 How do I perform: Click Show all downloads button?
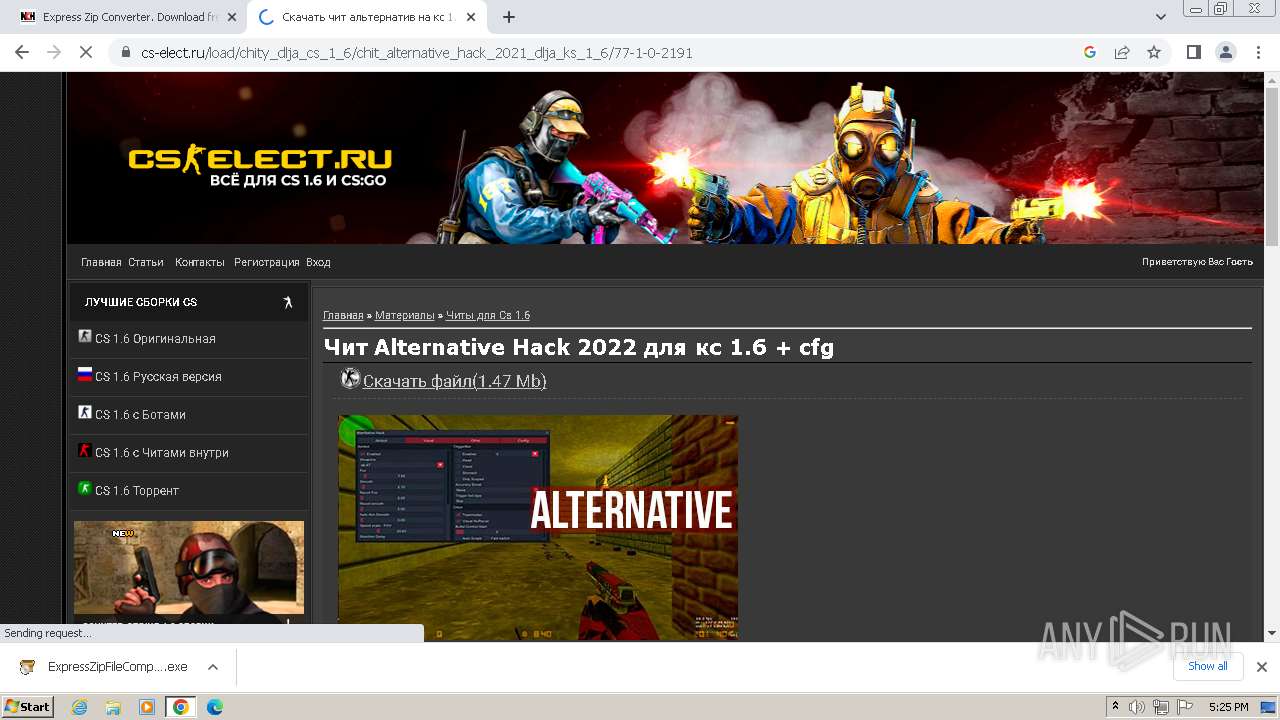point(1208,666)
